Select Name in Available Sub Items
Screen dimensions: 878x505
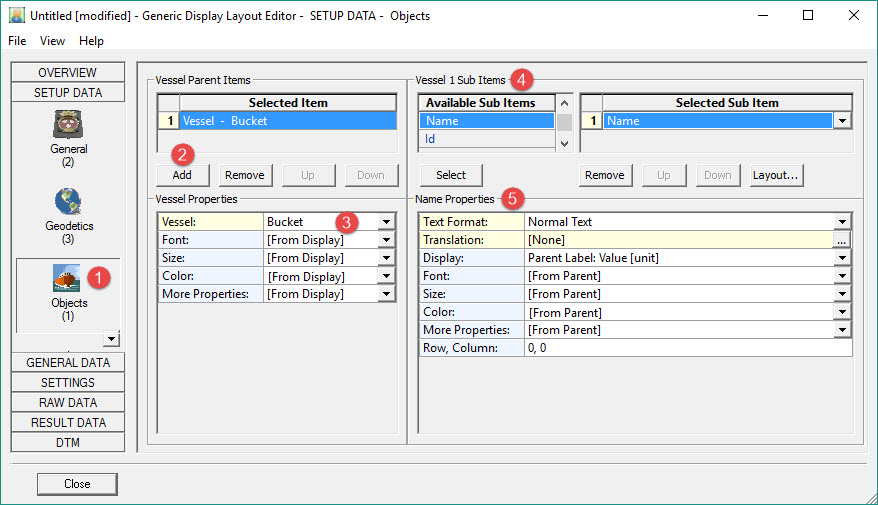487,120
